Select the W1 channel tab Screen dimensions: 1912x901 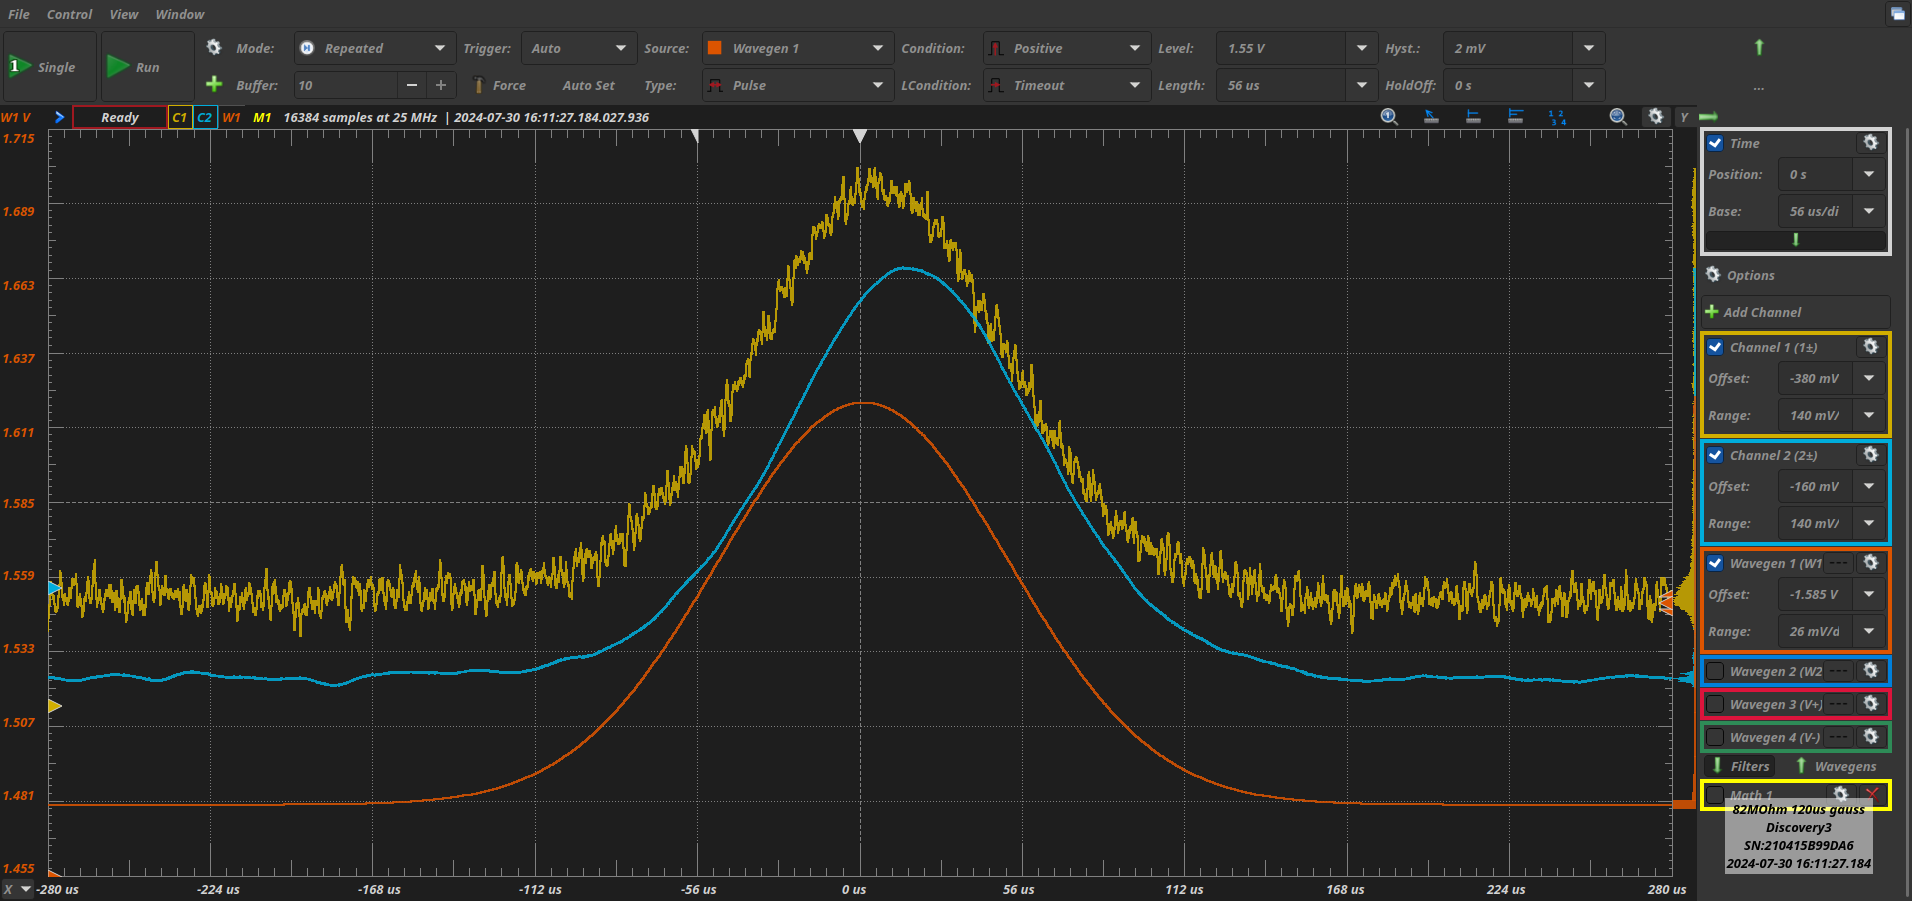231,117
